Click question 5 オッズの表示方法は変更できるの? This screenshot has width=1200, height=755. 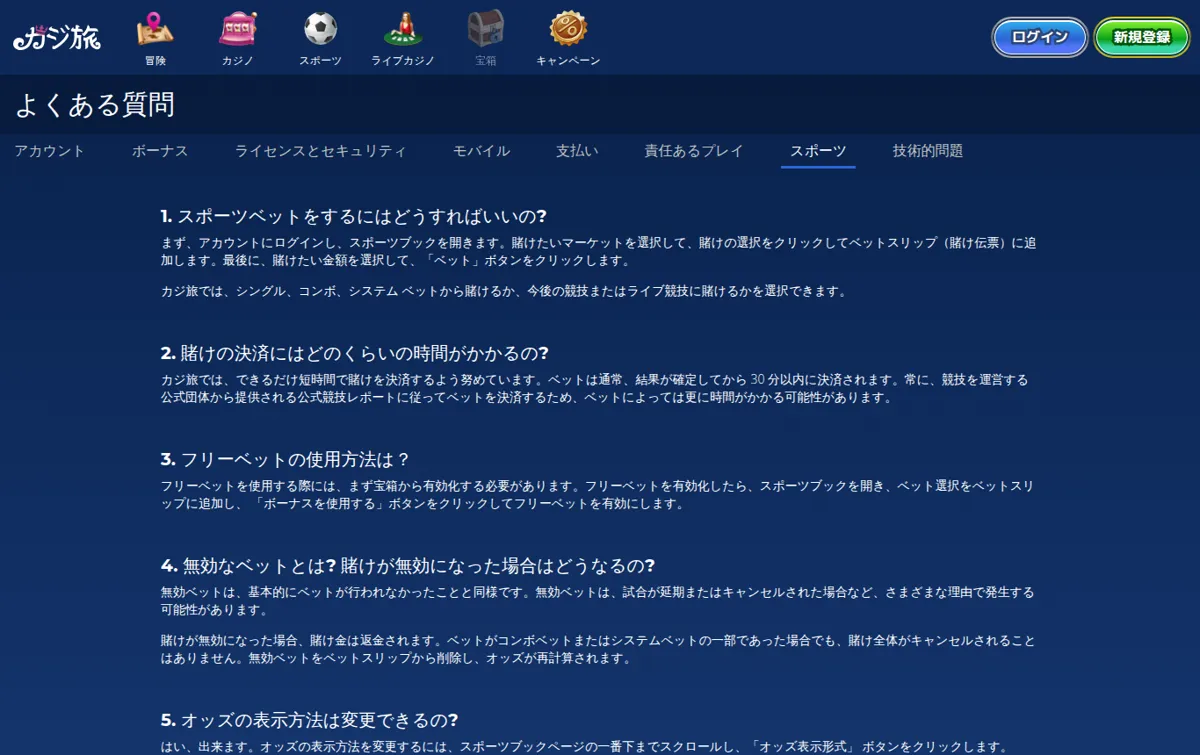pyautogui.click(x=309, y=720)
